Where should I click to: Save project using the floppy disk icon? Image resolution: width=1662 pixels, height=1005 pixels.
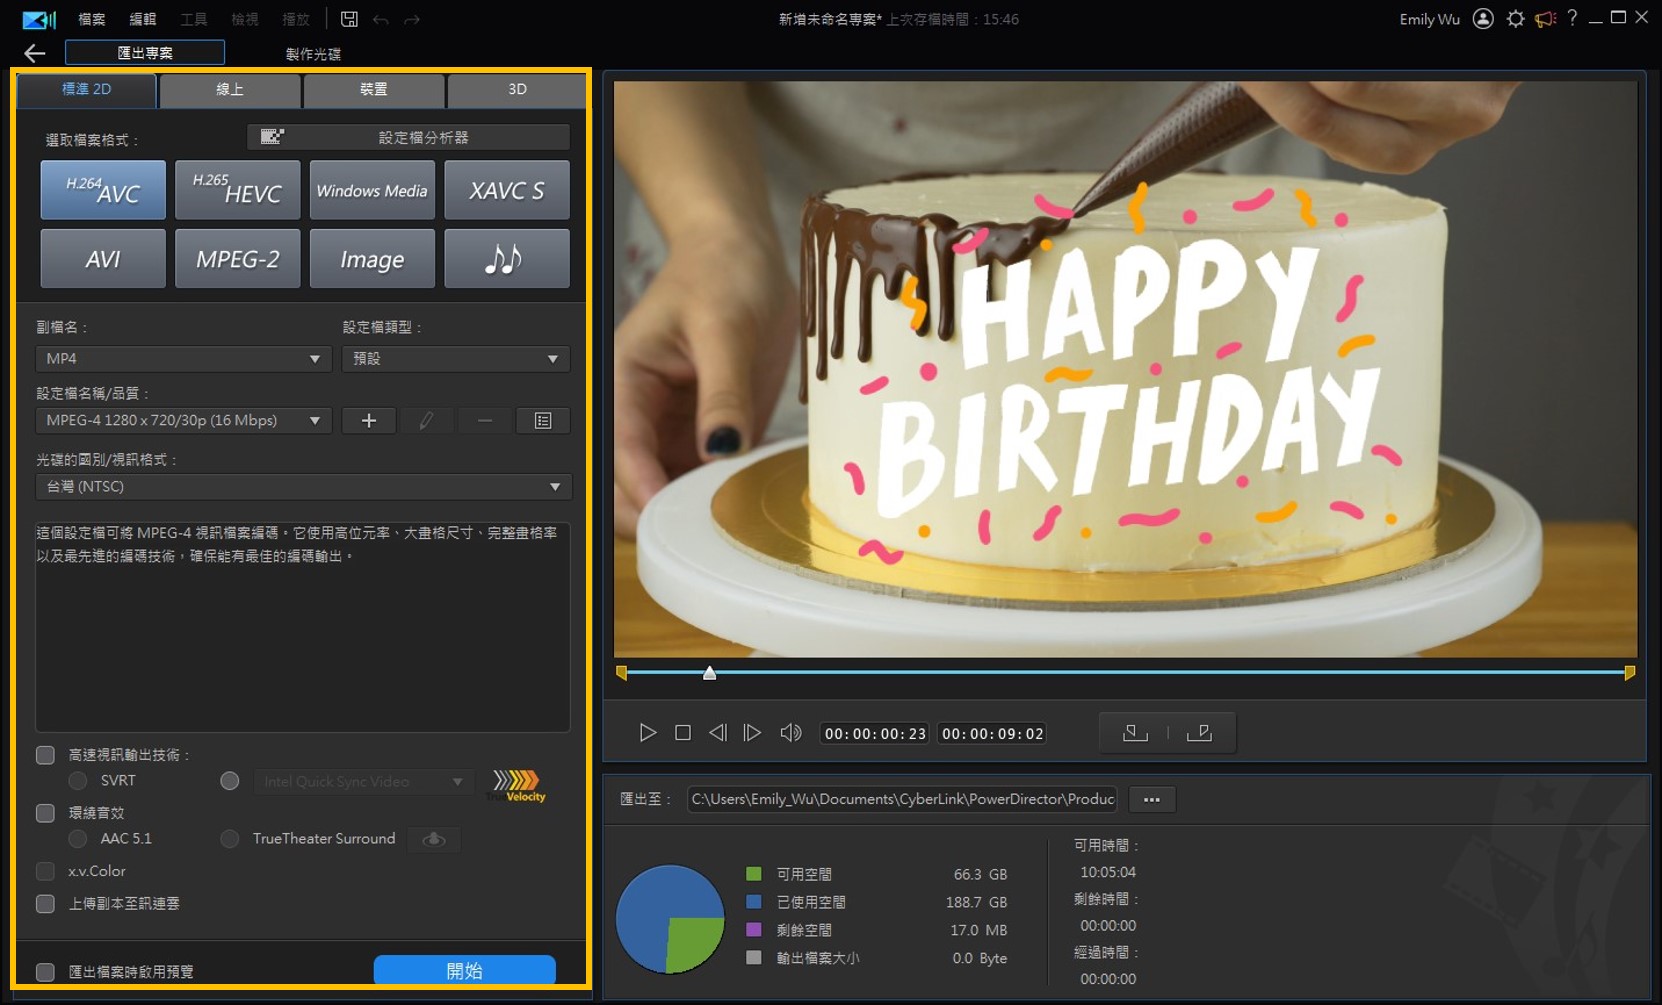349,19
